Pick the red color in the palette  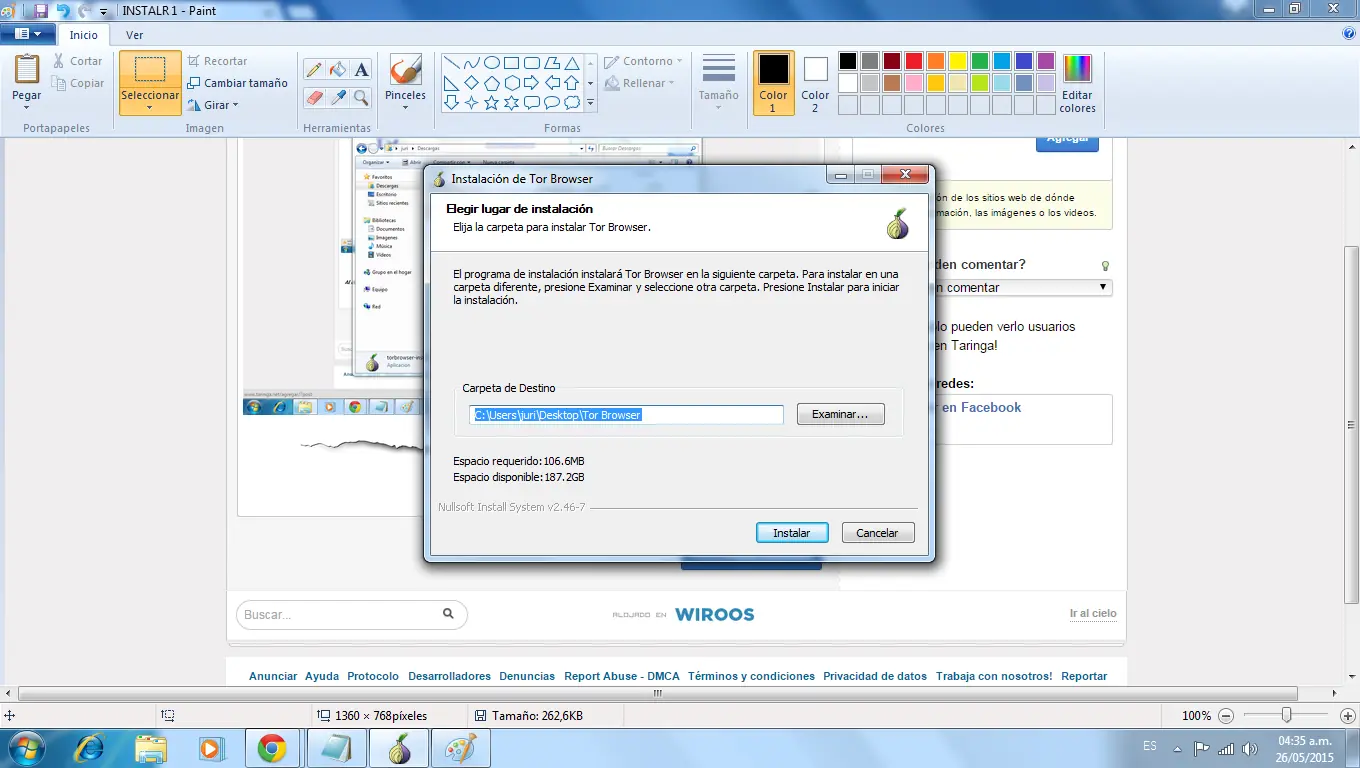click(x=914, y=61)
